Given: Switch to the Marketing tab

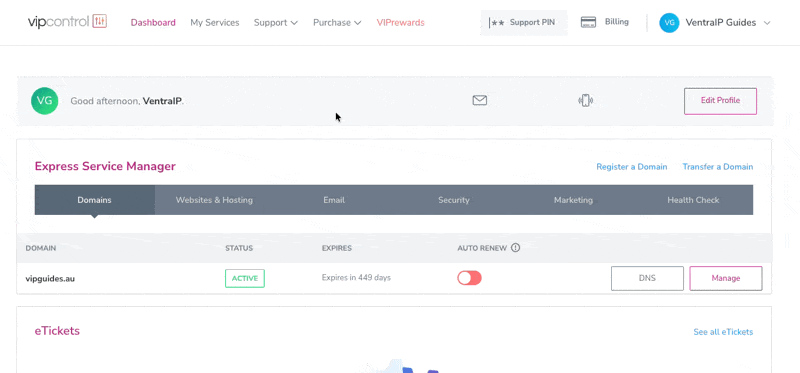Looking at the screenshot, I should [x=573, y=200].
